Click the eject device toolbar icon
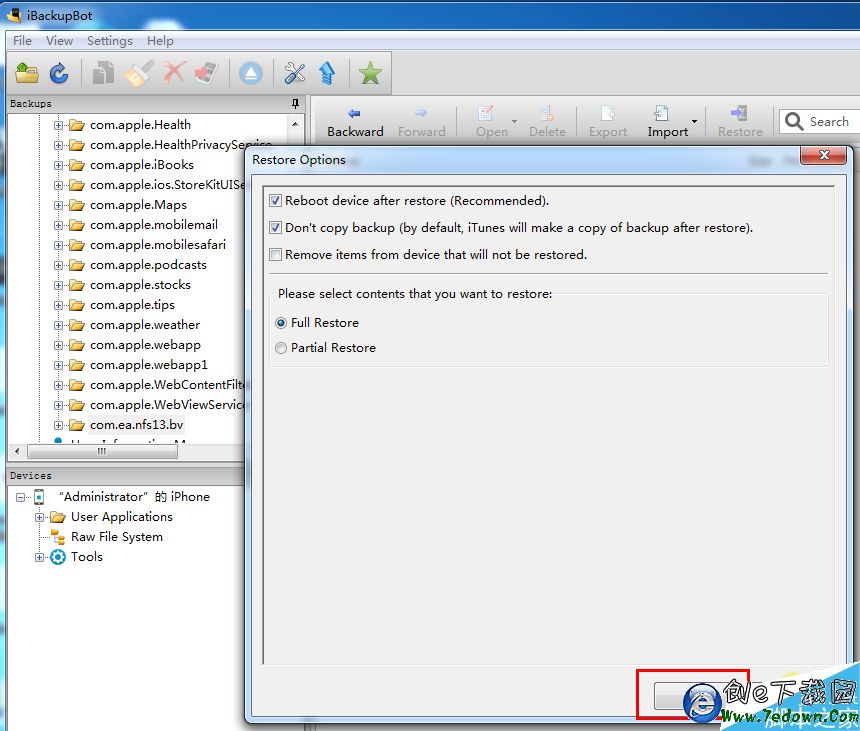Viewport: 860px width, 731px height. pyautogui.click(x=250, y=73)
